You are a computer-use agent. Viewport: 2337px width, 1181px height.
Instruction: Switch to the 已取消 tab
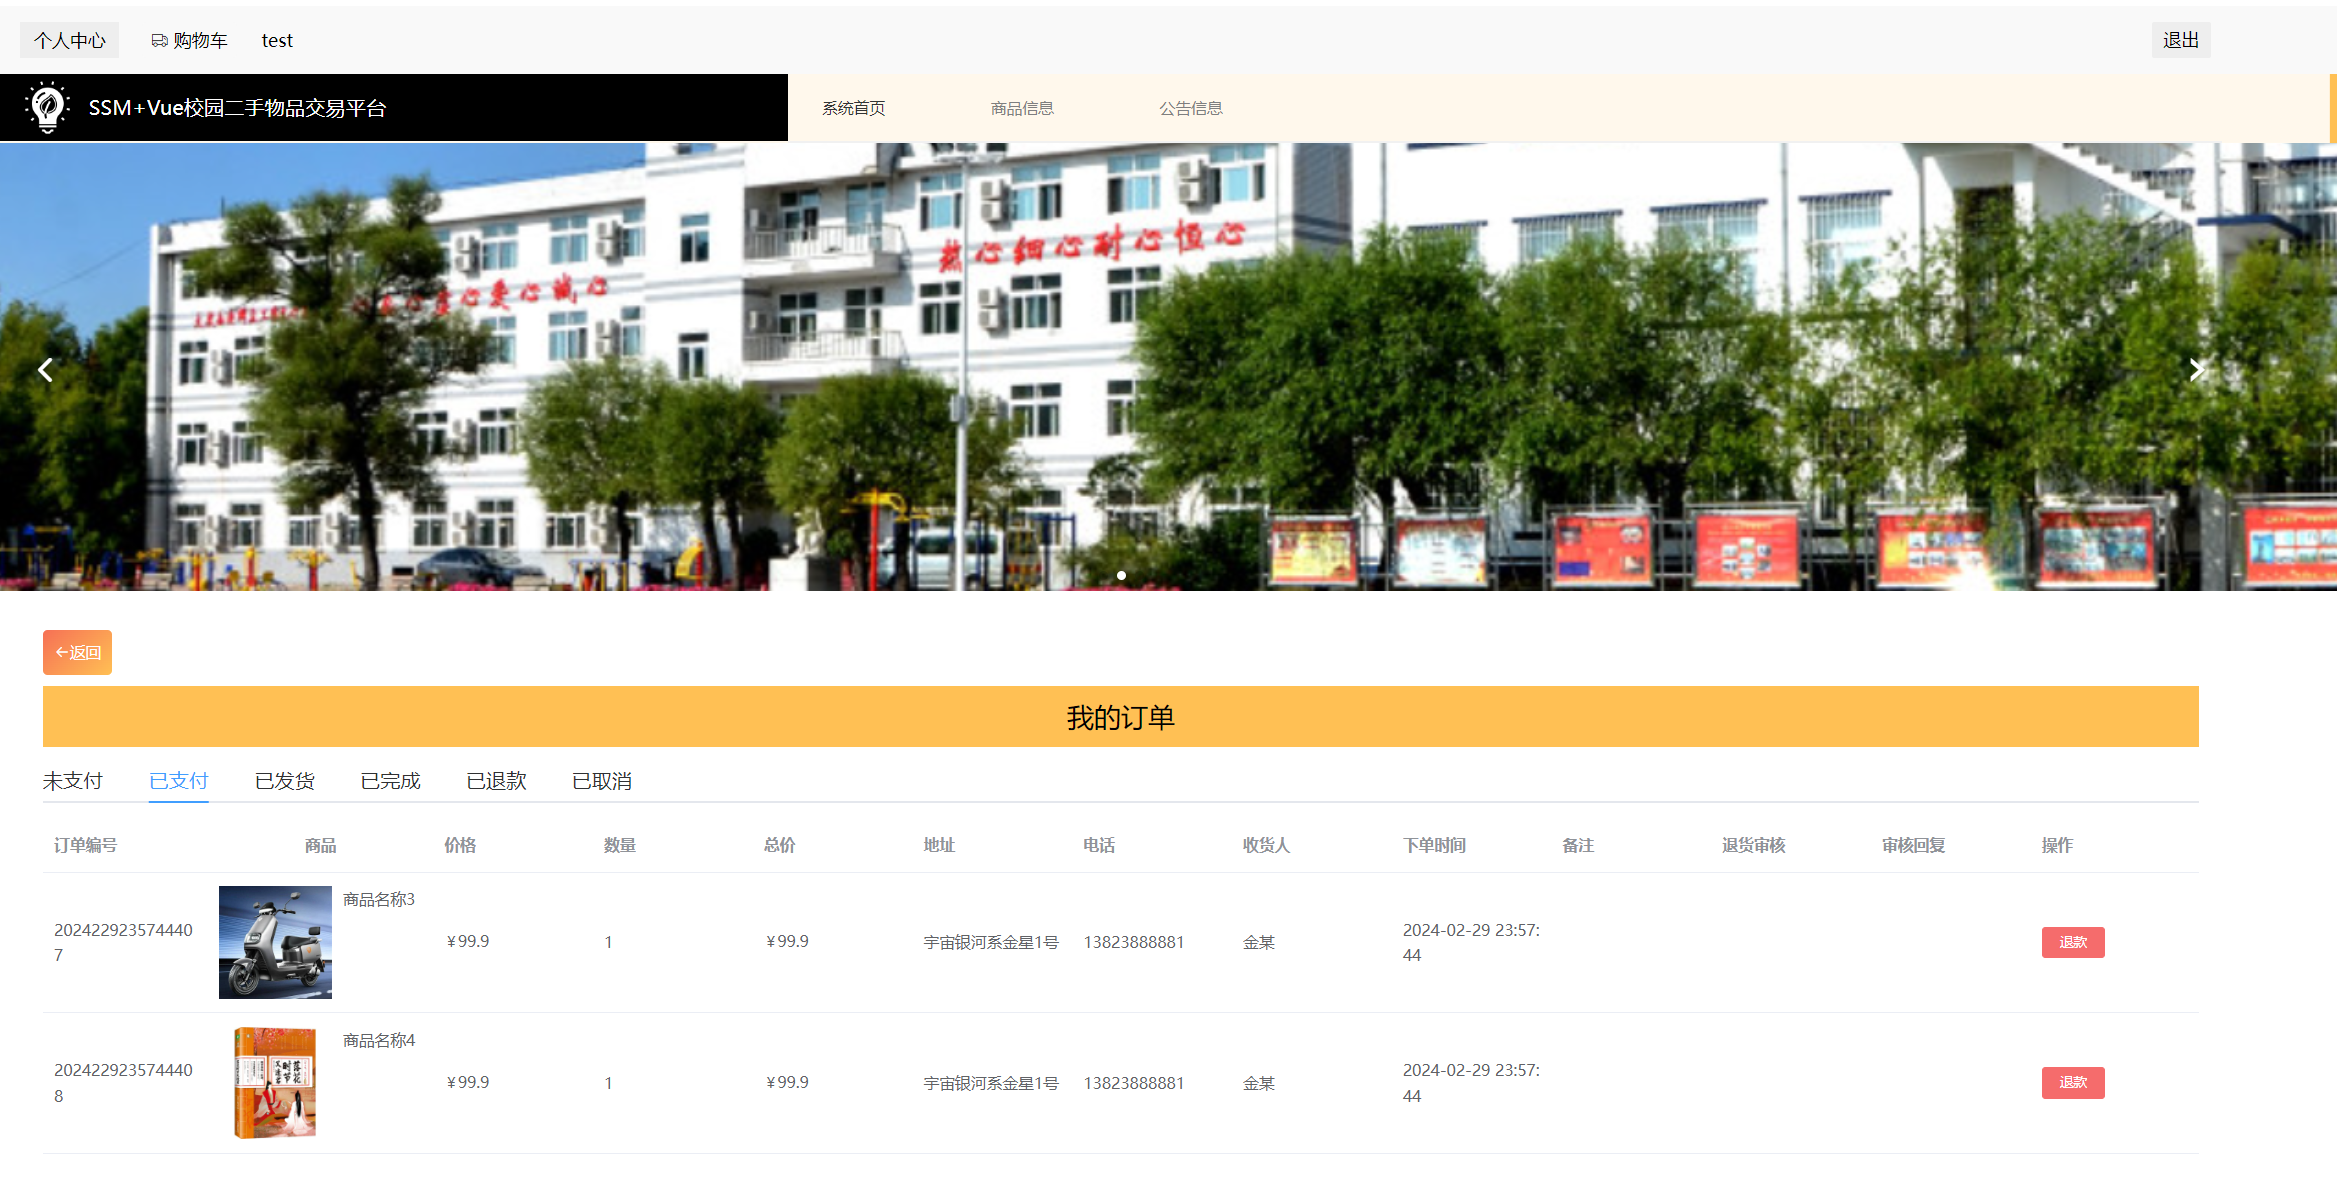pyautogui.click(x=602, y=781)
